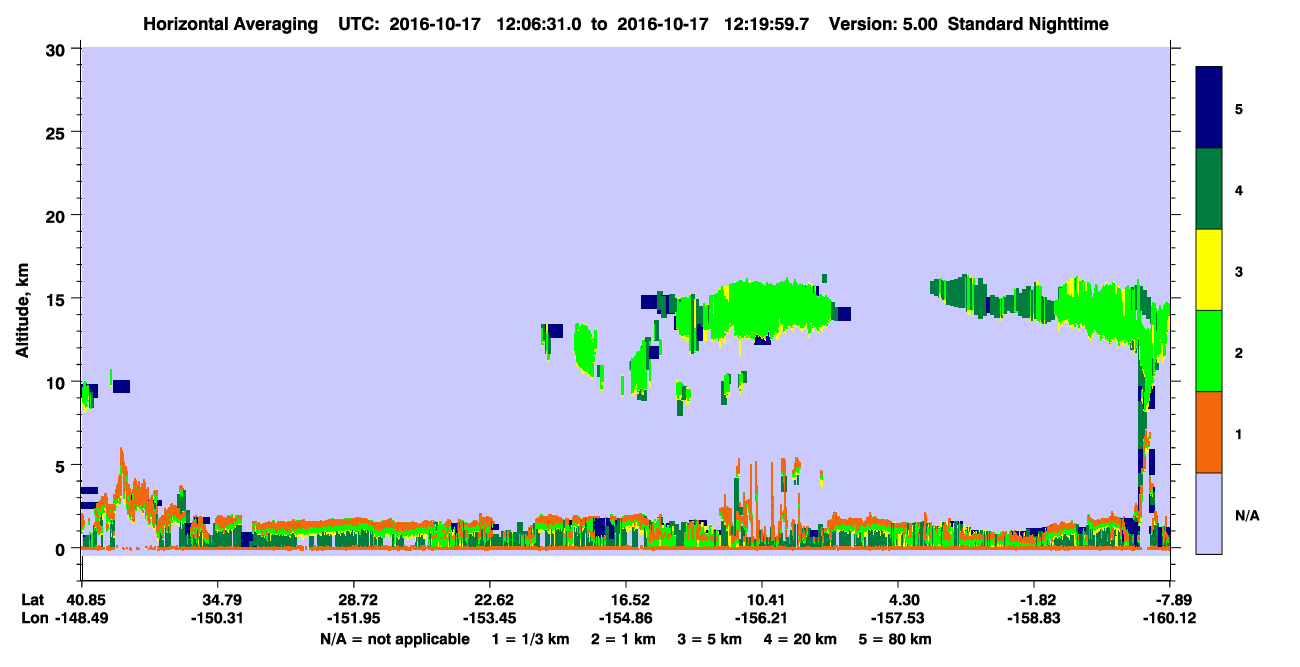Image resolution: width=1300 pixels, height=667 pixels.
Task: Click the 'Lat' row label
Action: pos(33,600)
